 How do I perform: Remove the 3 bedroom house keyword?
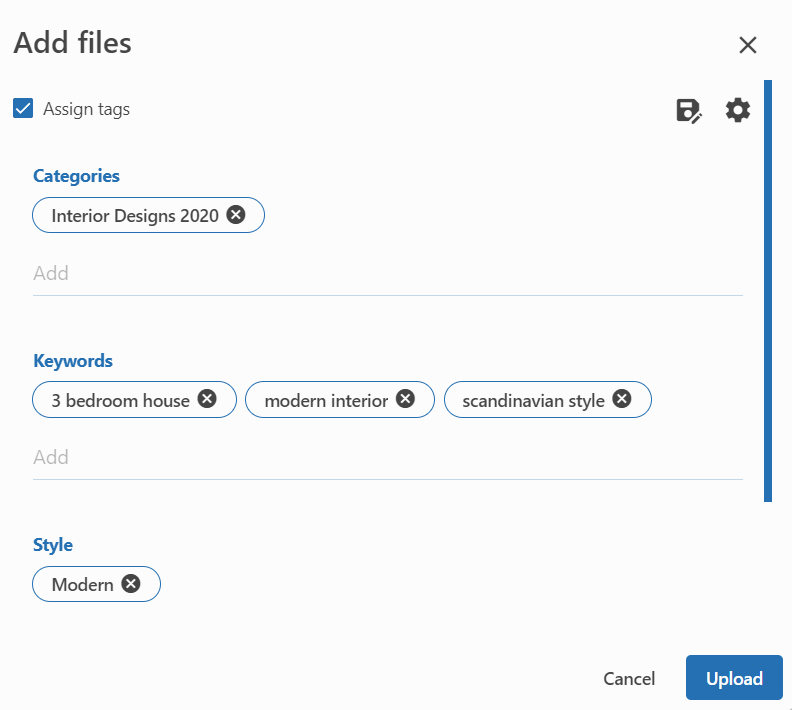tap(207, 399)
